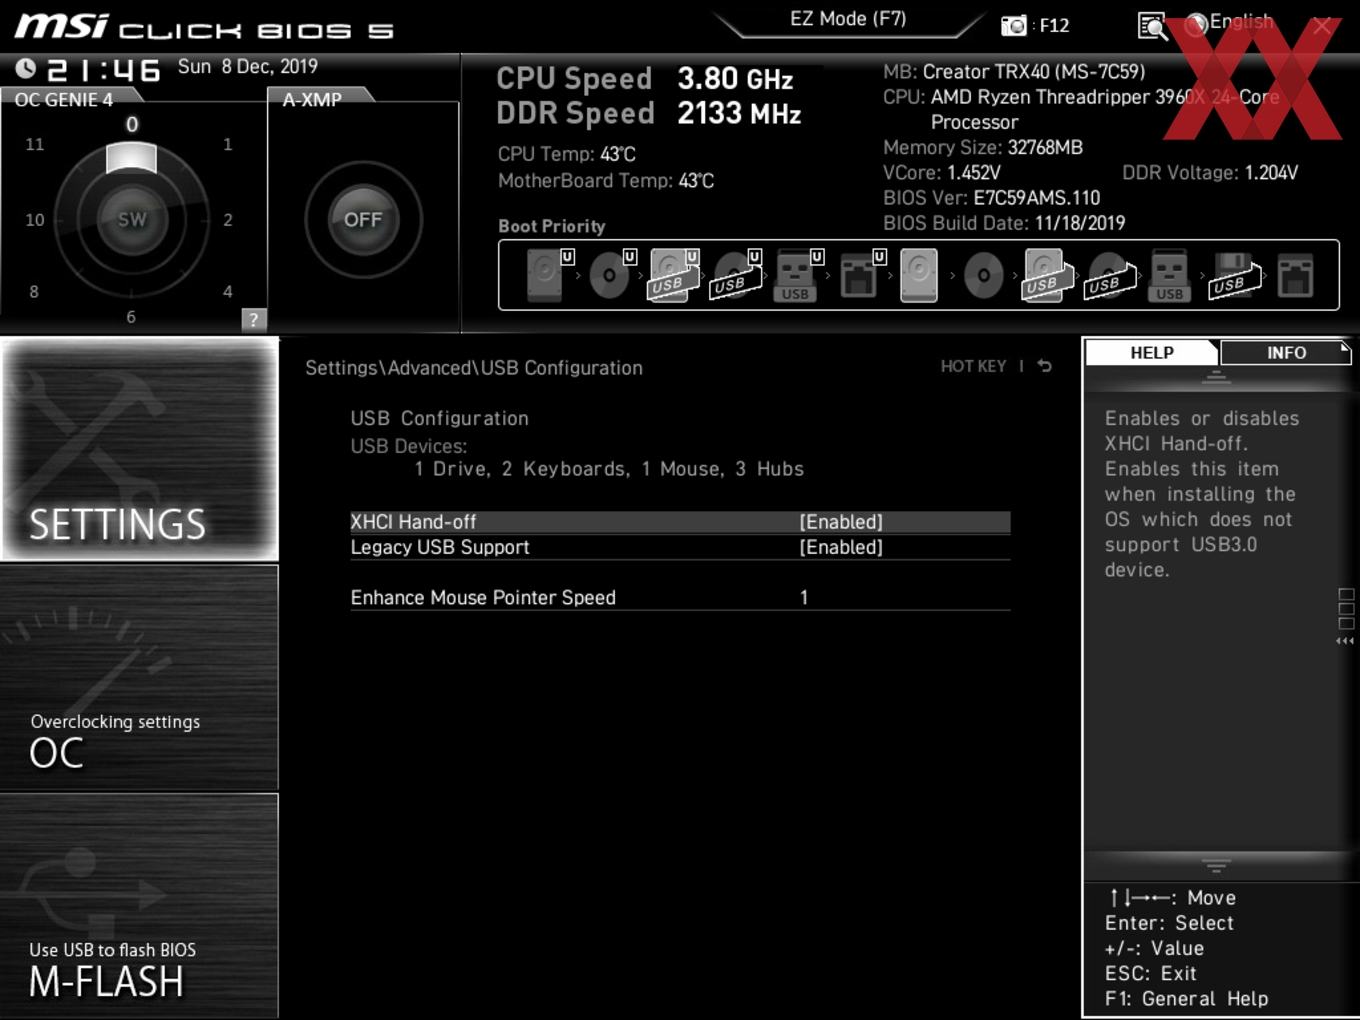This screenshot has height=1020, width=1360.
Task: Select the legacy optical disc icon without U badge
Action: pos(983,275)
